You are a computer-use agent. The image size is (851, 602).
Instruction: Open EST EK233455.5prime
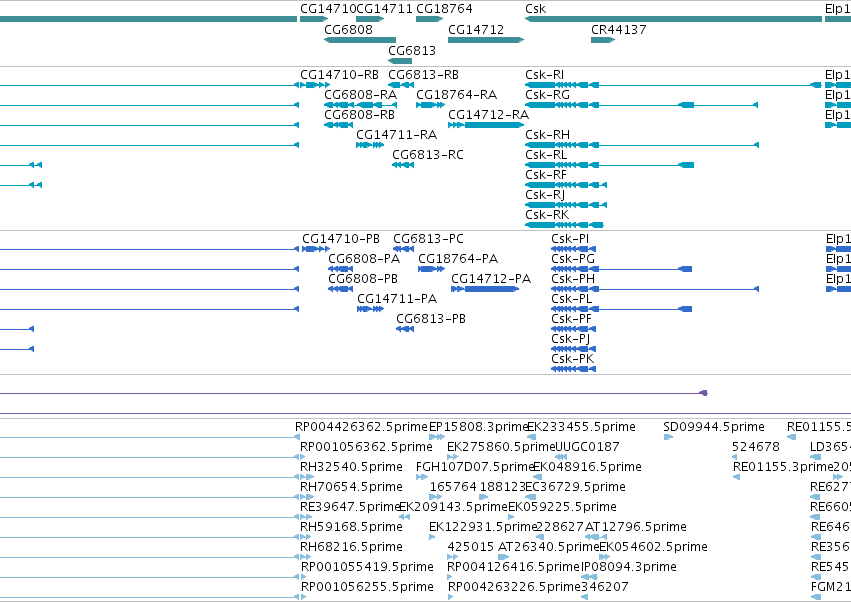[581, 427]
